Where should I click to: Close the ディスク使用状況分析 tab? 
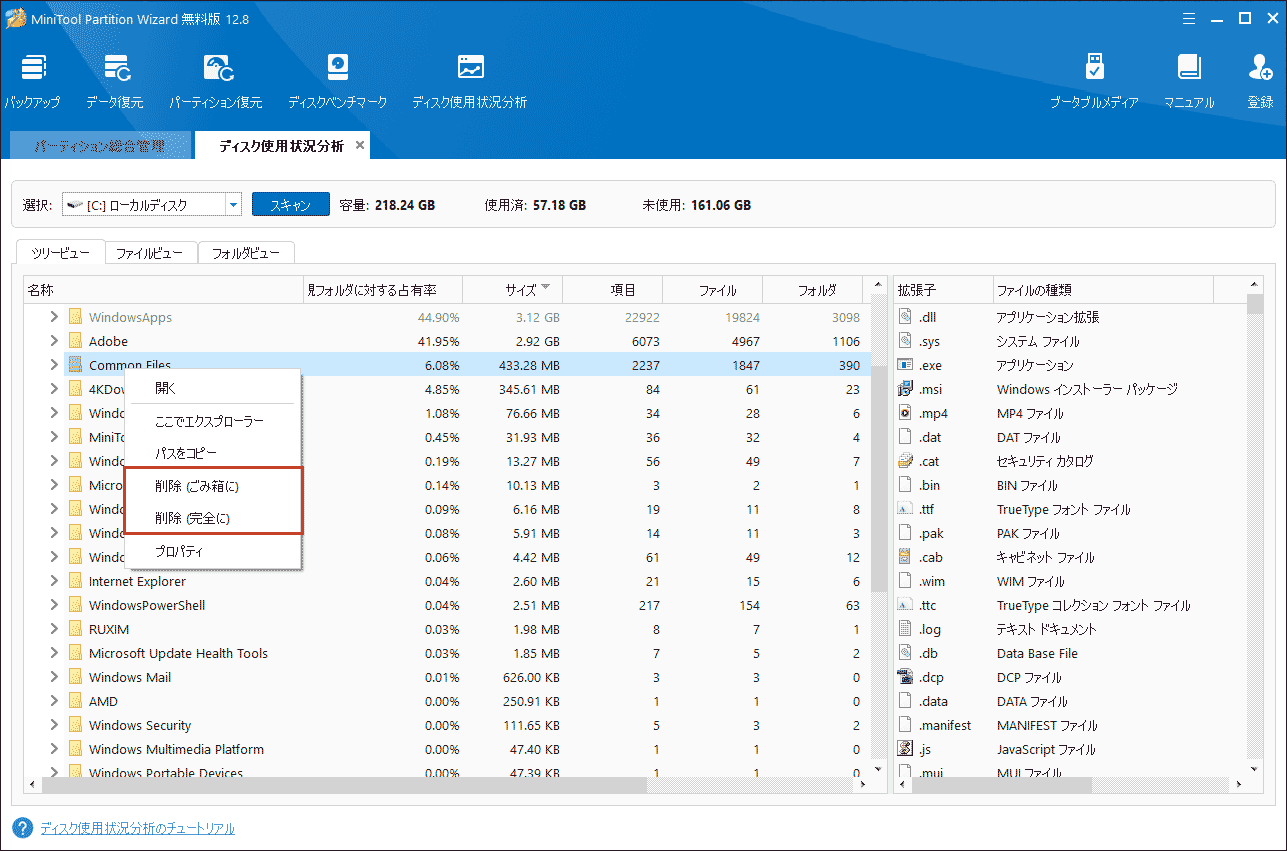tap(360, 145)
